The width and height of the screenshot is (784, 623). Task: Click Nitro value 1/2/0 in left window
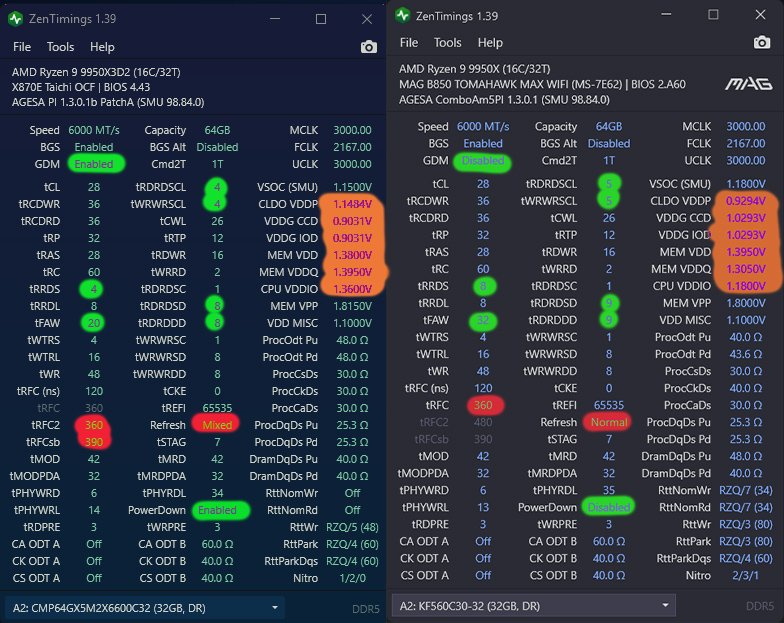pyautogui.click(x=352, y=578)
